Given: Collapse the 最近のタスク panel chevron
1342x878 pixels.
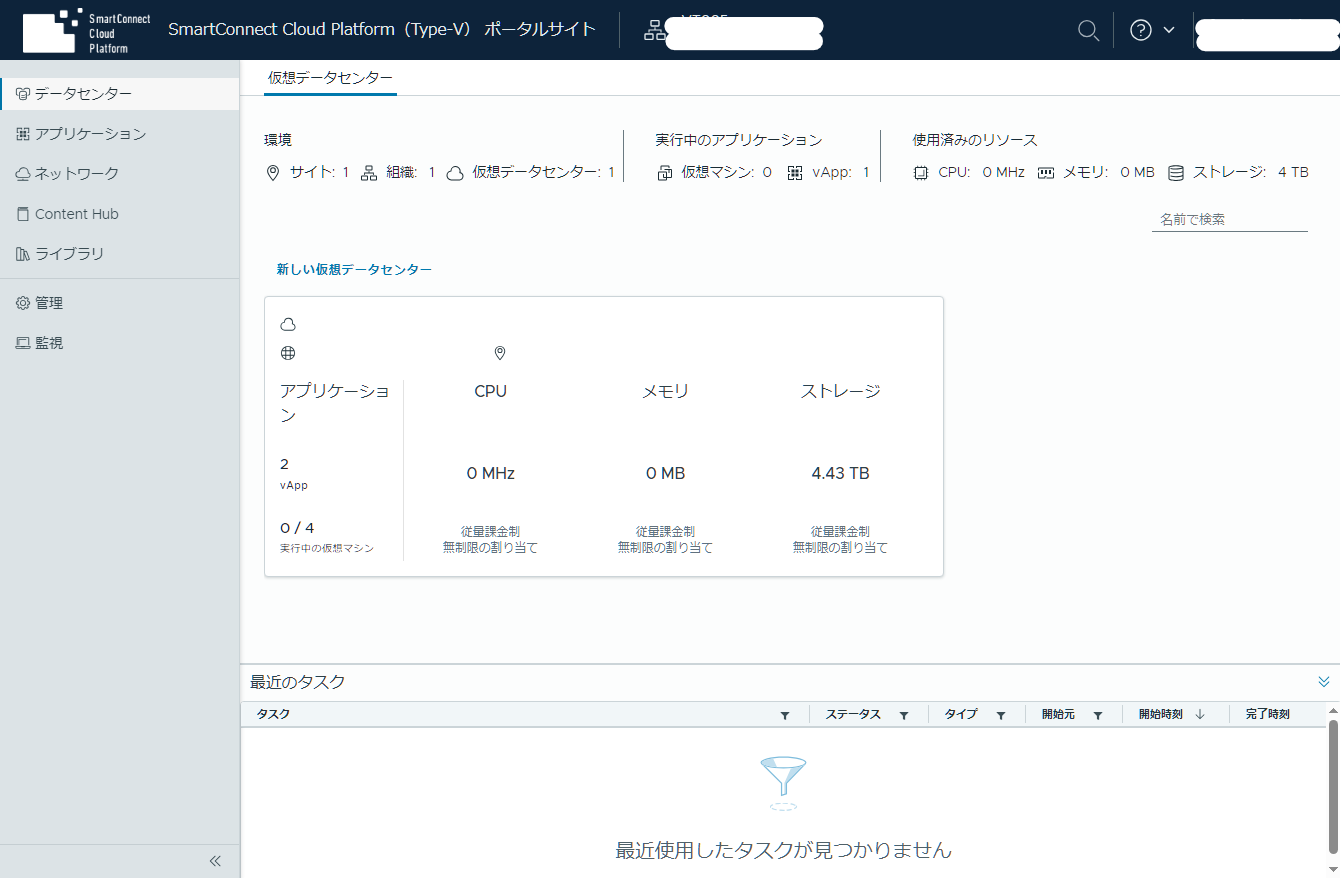Looking at the screenshot, I should pyautogui.click(x=1324, y=682).
